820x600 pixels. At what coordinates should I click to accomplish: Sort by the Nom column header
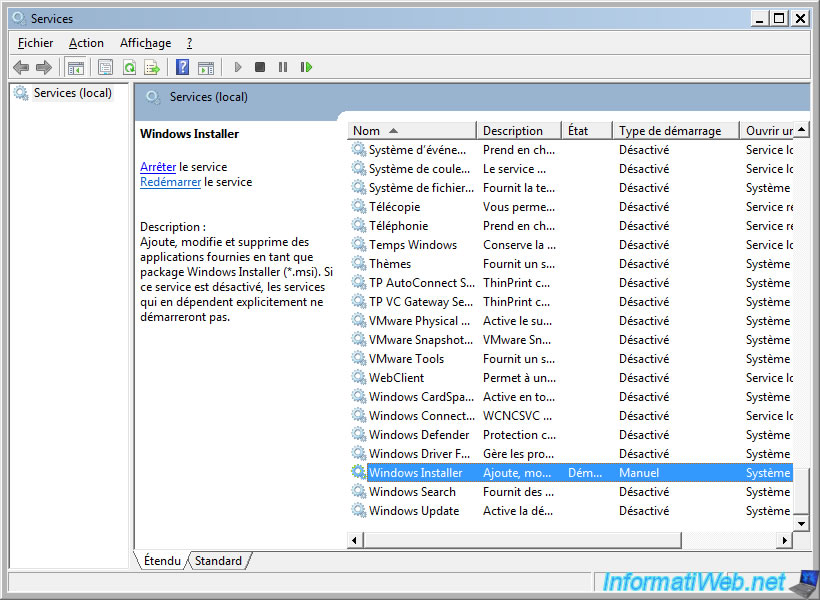pos(412,130)
